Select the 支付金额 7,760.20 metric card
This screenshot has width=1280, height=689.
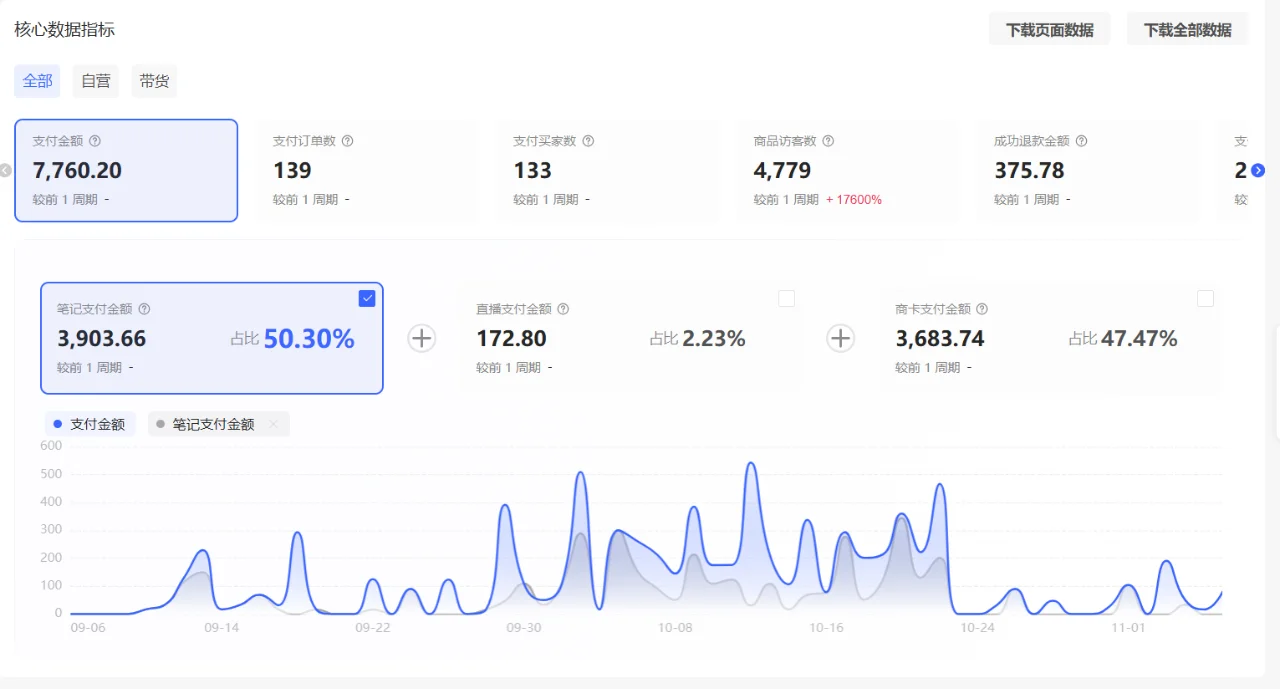tap(126, 170)
